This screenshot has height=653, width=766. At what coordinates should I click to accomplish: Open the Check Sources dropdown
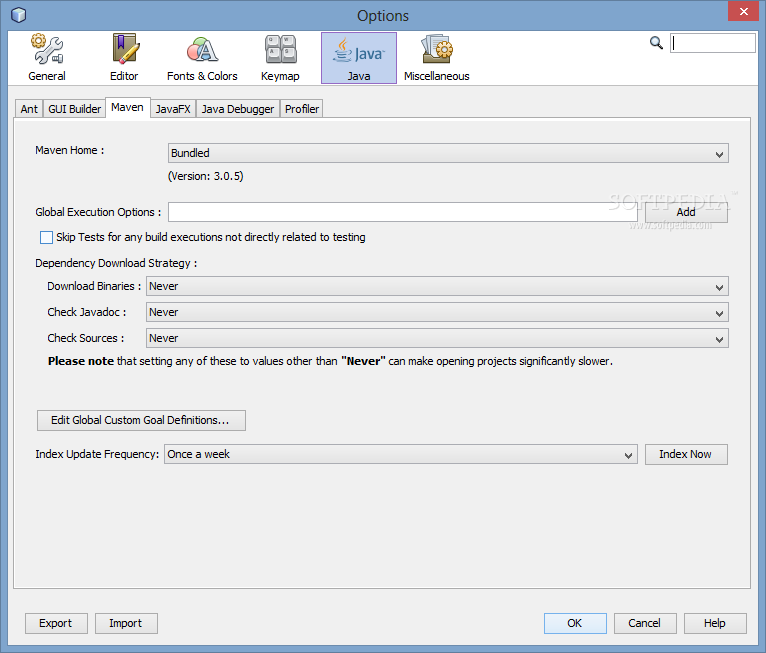[437, 338]
